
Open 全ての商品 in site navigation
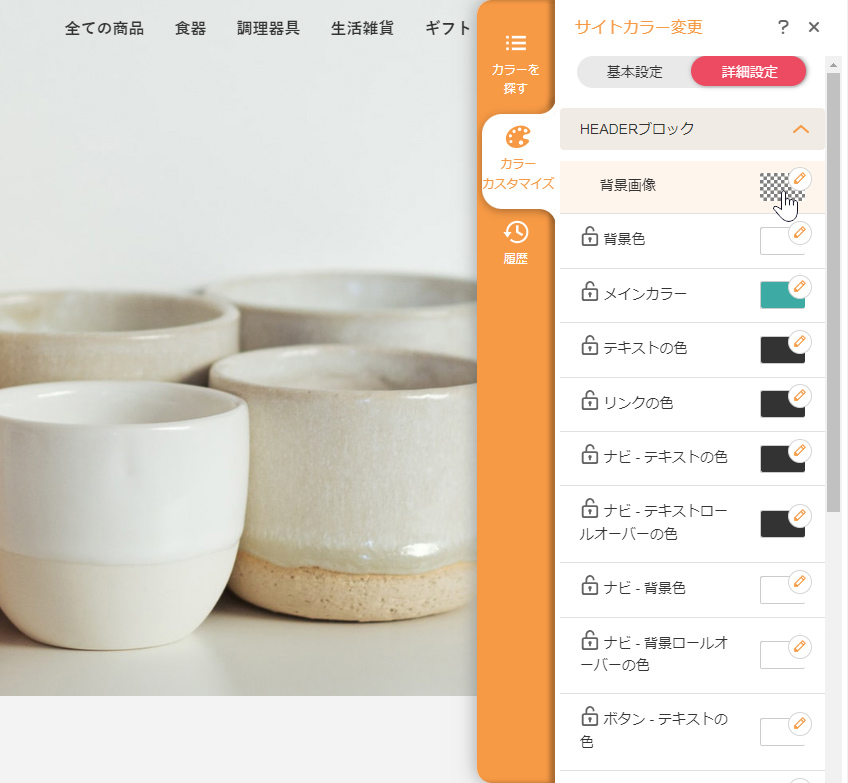point(104,28)
